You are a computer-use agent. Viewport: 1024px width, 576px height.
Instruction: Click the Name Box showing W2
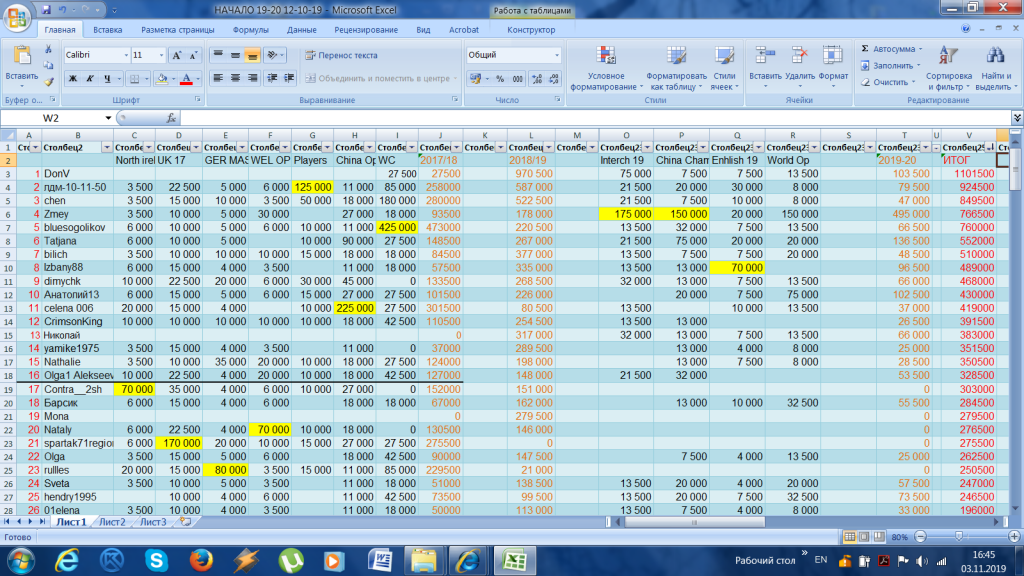pyautogui.click(x=52, y=118)
